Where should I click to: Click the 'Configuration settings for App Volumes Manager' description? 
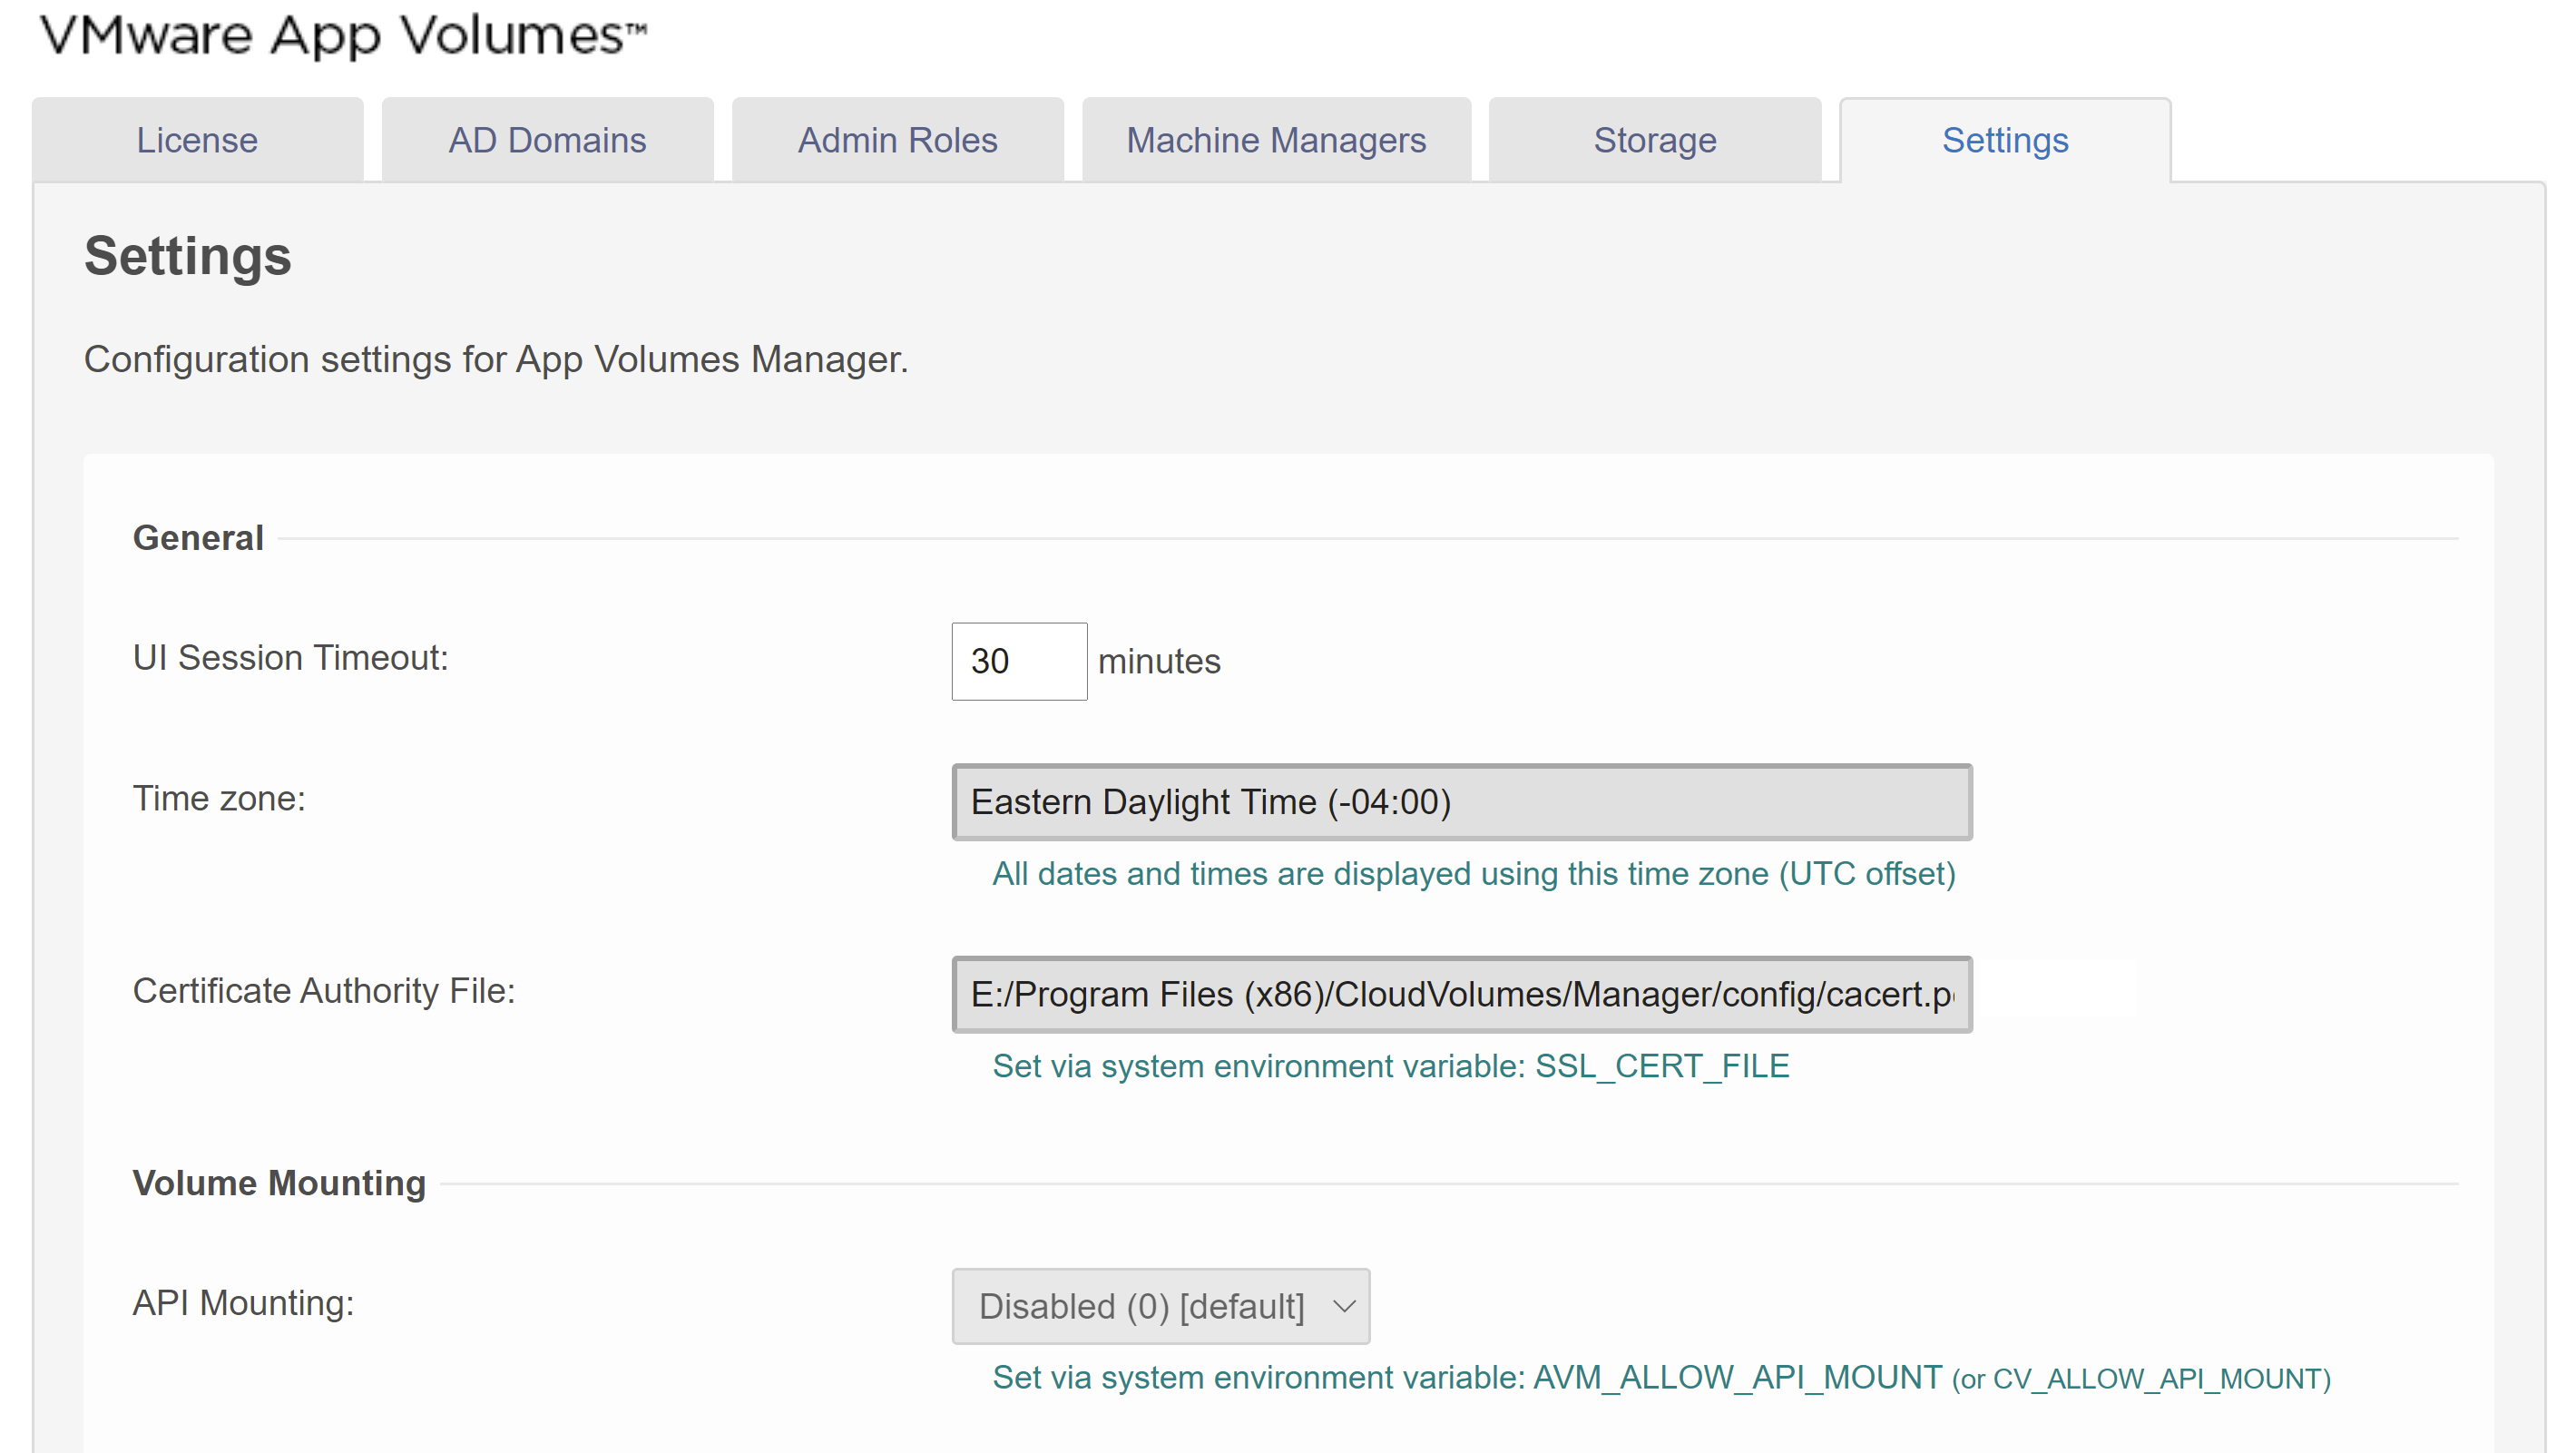click(496, 359)
